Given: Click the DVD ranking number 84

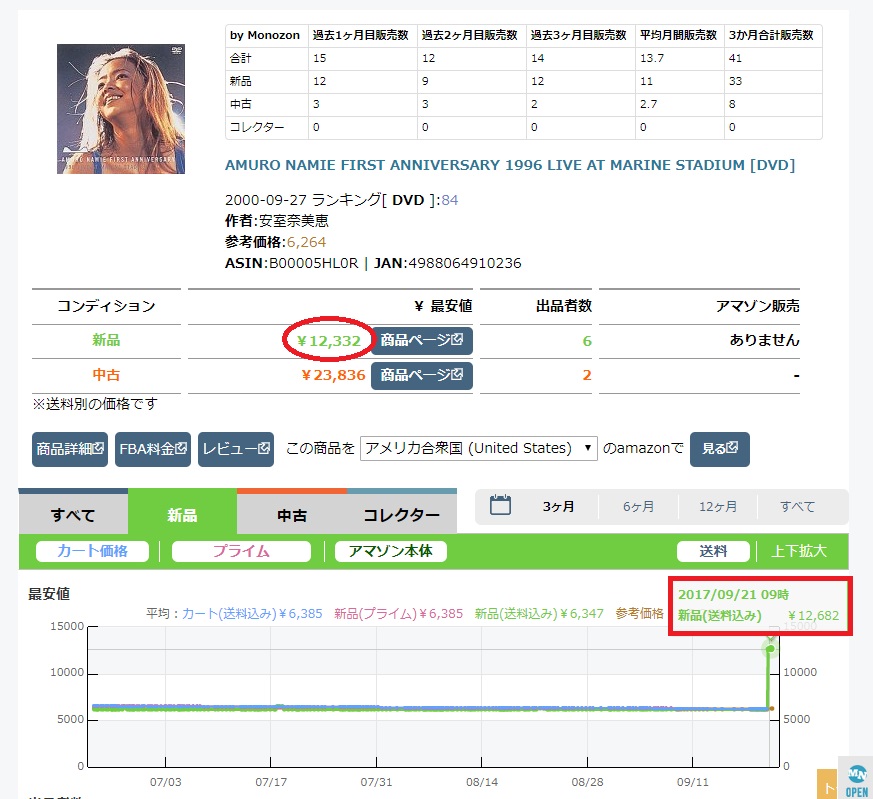Looking at the screenshot, I should pos(450,200).
